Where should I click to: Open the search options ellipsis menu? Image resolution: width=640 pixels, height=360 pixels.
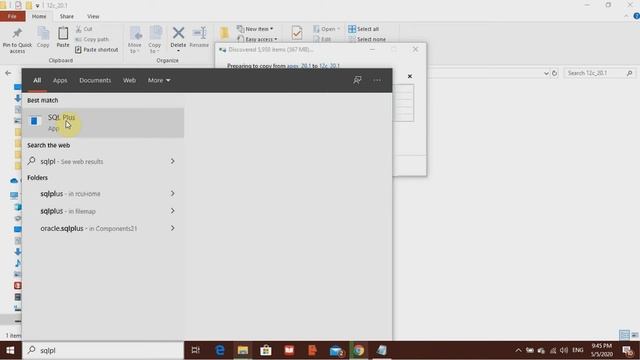click(377, 80)
